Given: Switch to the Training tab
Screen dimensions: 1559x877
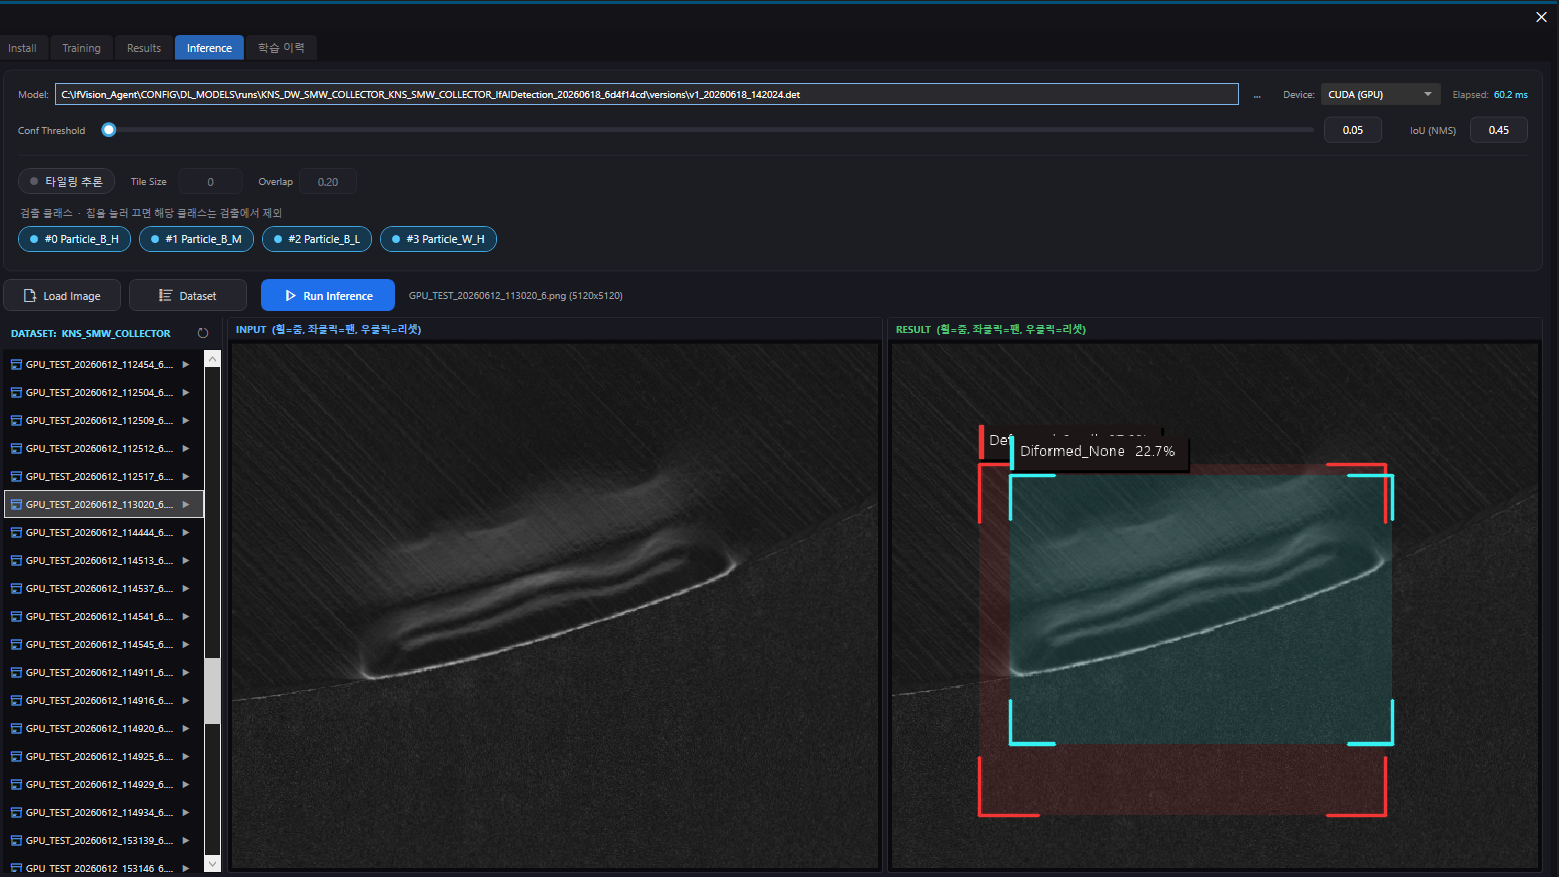Looking at the screenshot, I should pyautogui.click(x=81, y=48).
